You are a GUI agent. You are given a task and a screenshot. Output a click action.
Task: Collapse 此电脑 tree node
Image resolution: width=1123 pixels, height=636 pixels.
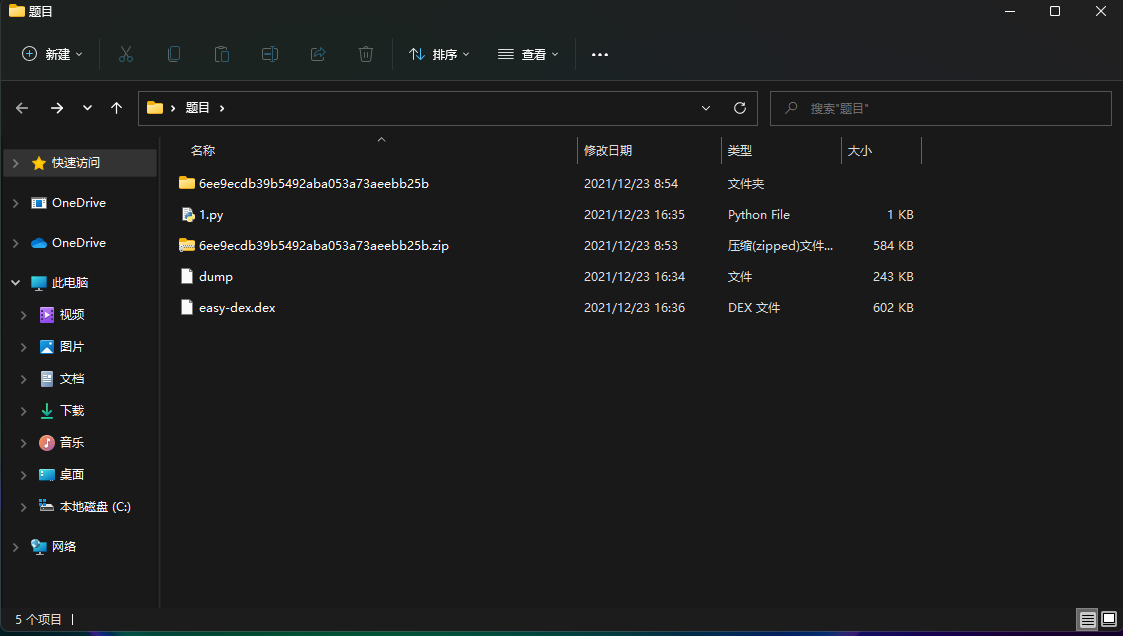[16, 283]
